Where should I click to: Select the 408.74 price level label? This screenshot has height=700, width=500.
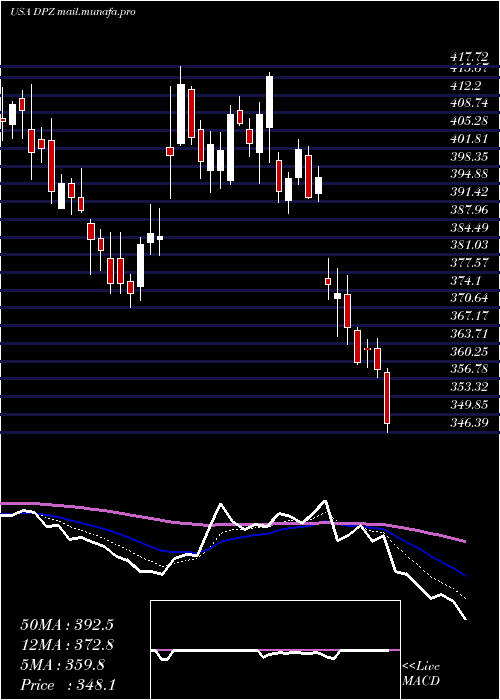coord(468,103)
